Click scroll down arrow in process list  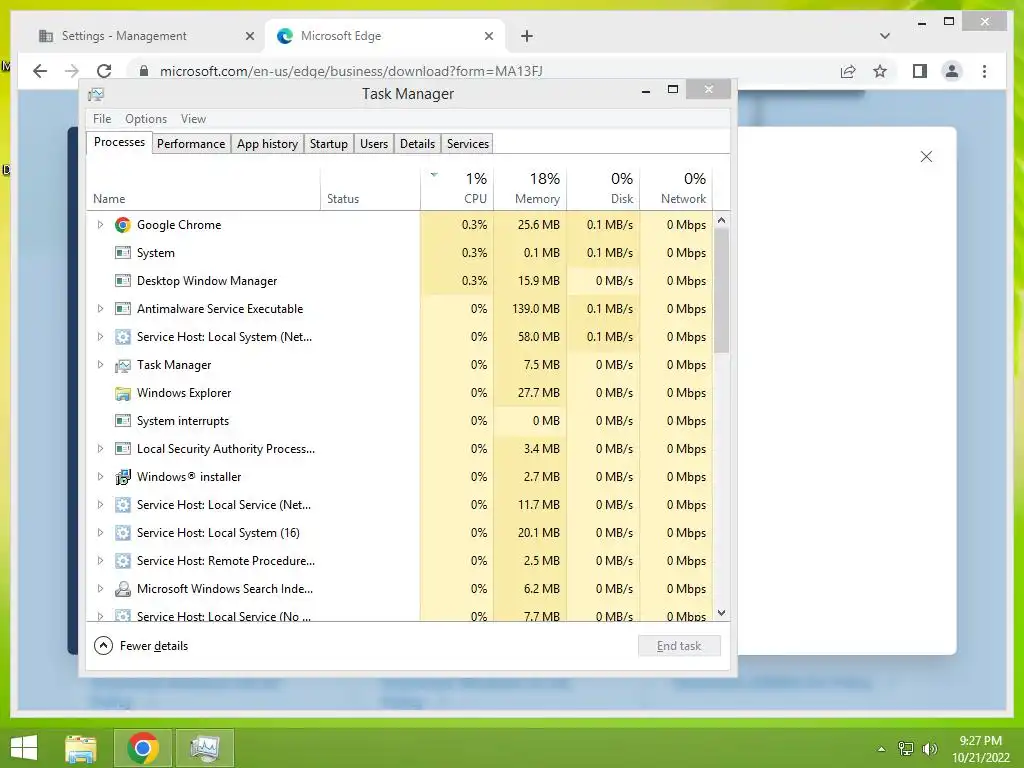pos(722,613)
